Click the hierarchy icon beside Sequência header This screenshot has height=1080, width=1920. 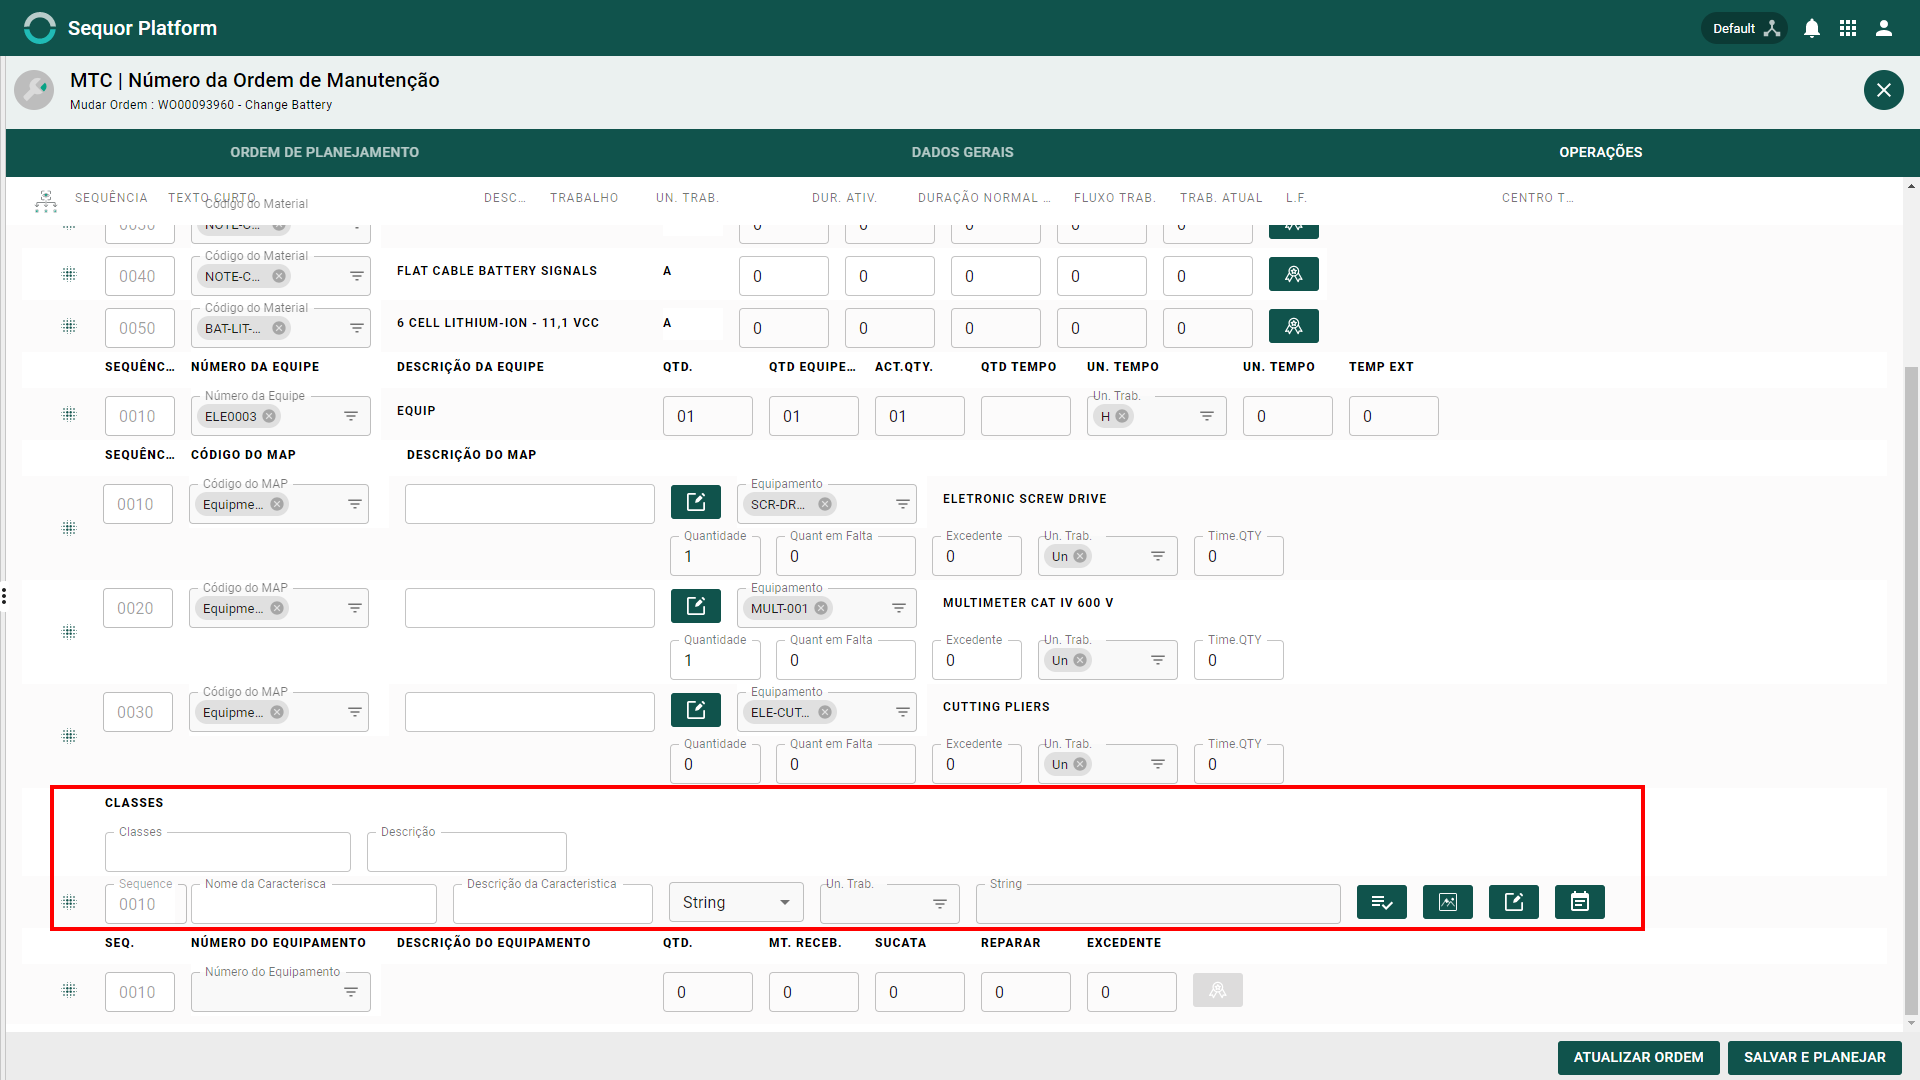(x=46, y=201)
